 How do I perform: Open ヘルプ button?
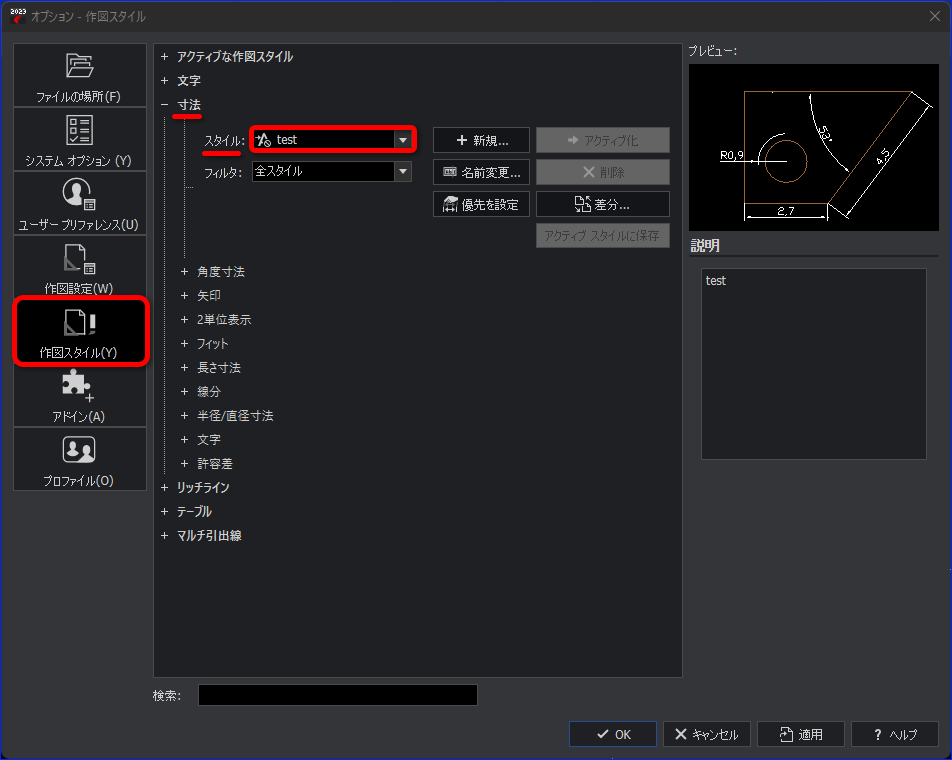(x=895, y=735)
